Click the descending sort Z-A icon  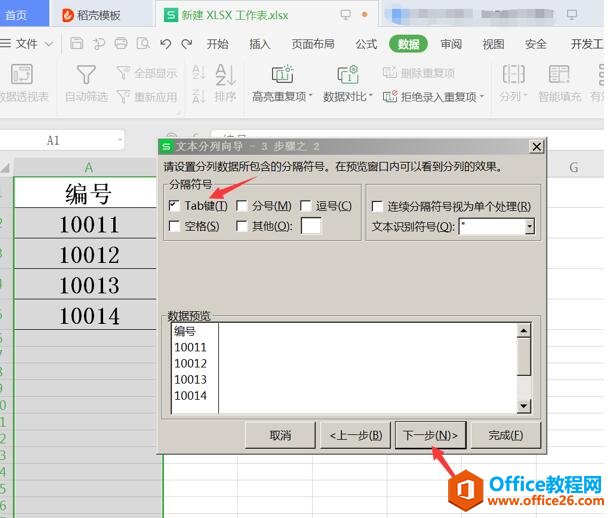198,96
